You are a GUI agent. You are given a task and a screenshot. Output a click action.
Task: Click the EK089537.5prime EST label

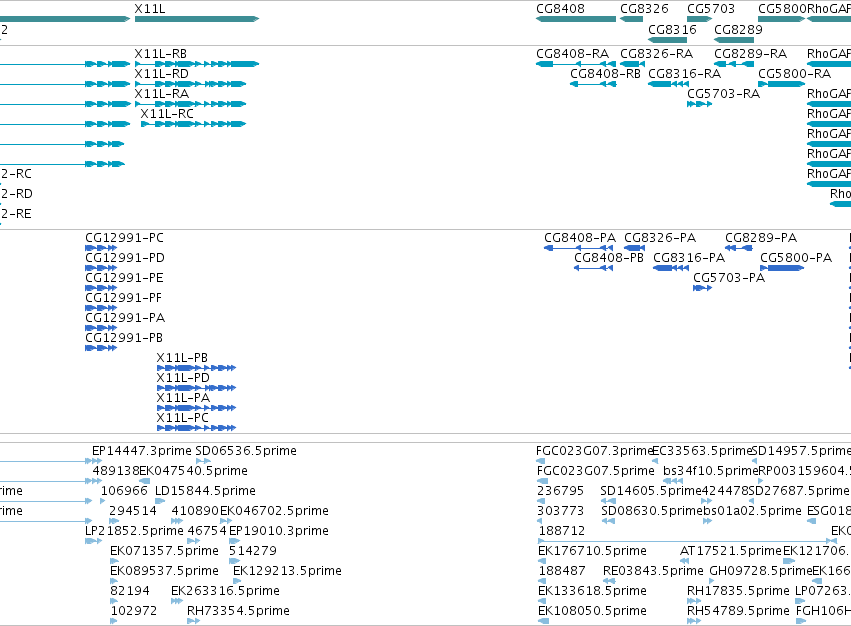(164, 572)
